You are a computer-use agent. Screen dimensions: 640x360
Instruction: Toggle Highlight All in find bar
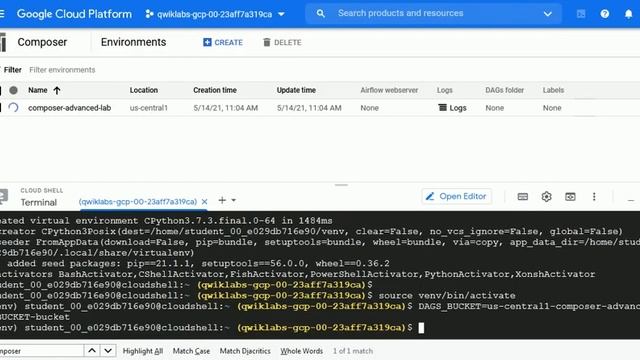142,351
